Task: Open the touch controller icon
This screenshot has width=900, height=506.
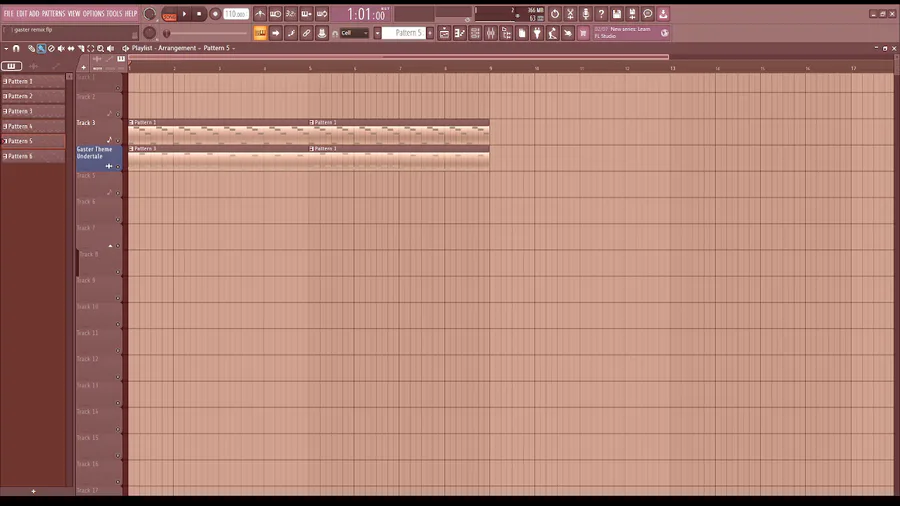Action: [x=568, y=33]
